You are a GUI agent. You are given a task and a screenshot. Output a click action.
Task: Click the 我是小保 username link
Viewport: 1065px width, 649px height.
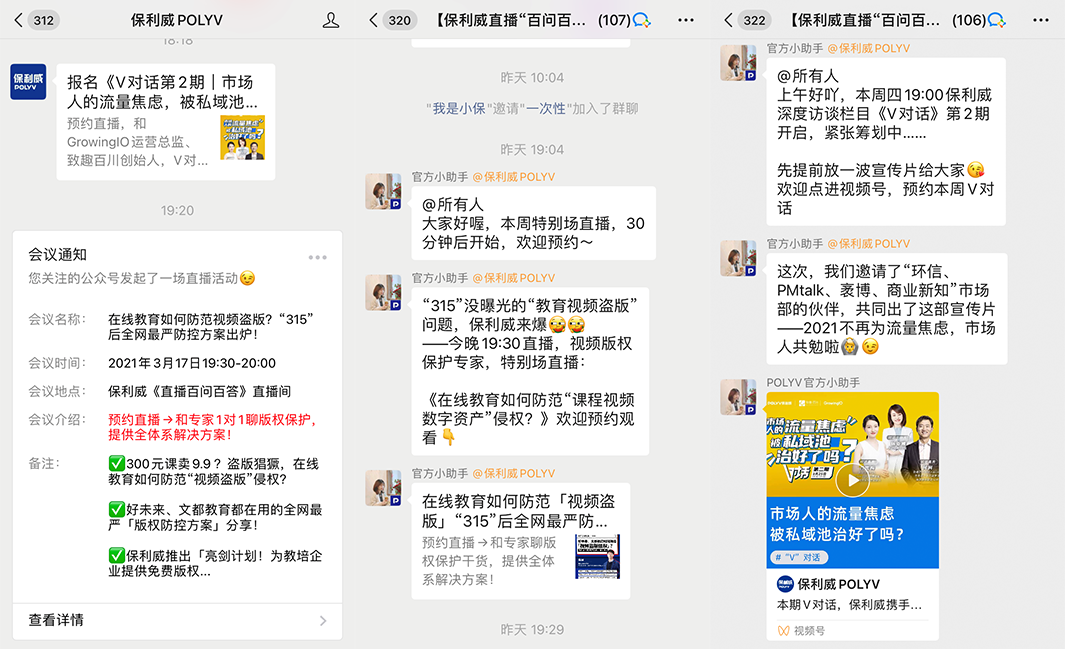[458, 109]
